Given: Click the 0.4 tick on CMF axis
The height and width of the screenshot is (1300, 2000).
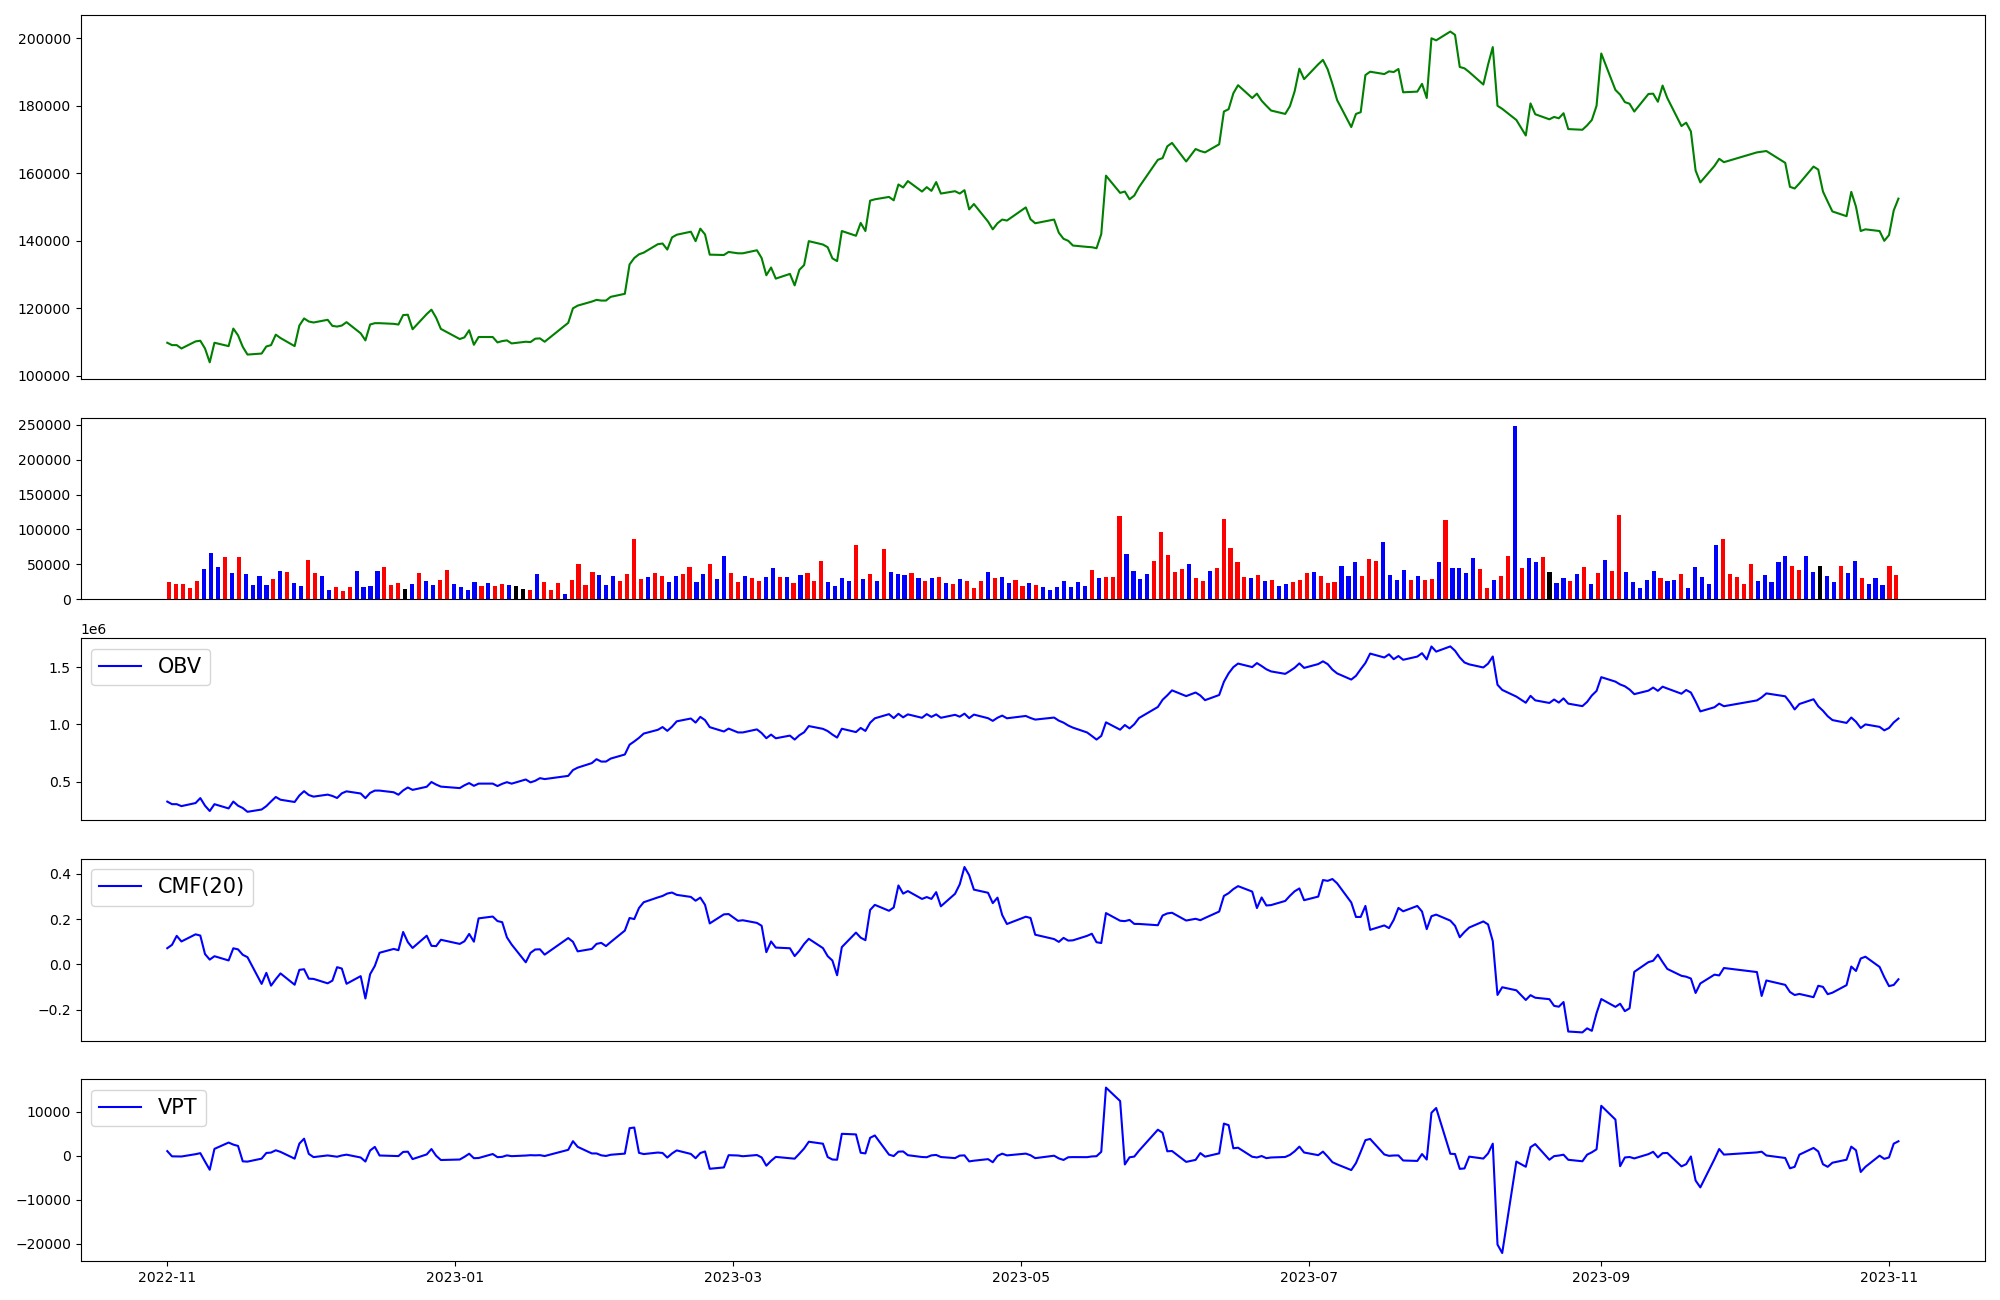Looking at the screenshot, I should pyautogui.click(x=59, y=874).
